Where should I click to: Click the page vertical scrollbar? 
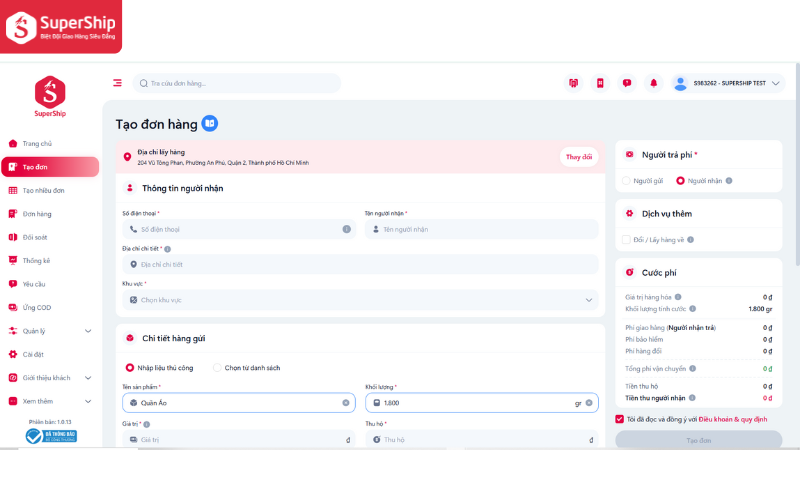(797, 163)
